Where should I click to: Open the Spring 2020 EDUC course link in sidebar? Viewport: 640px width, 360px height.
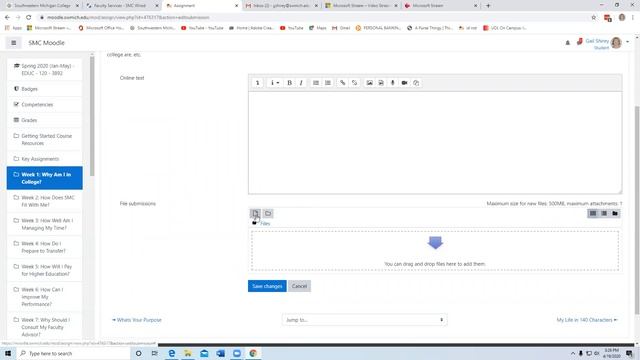point(44,69)
